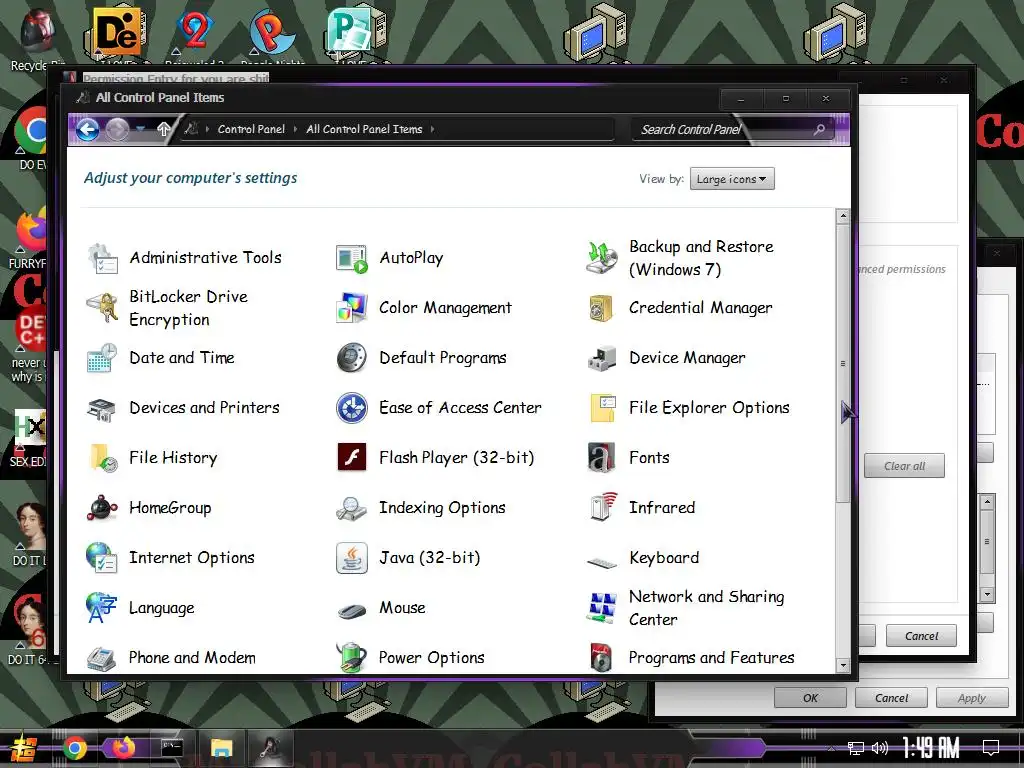Open the Language icon
Viewport: 1024px width, 768px height.
(x=103, y=608)
